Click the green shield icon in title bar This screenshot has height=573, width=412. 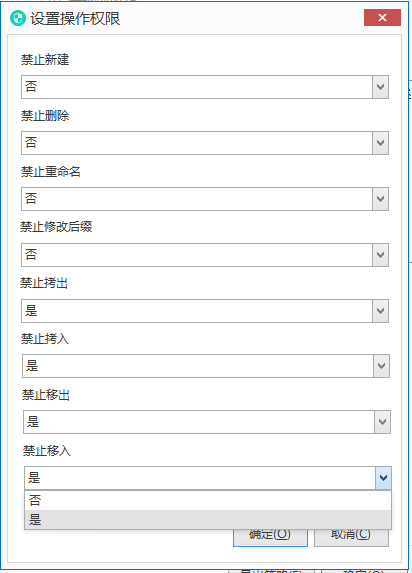(x=18, y=18)
